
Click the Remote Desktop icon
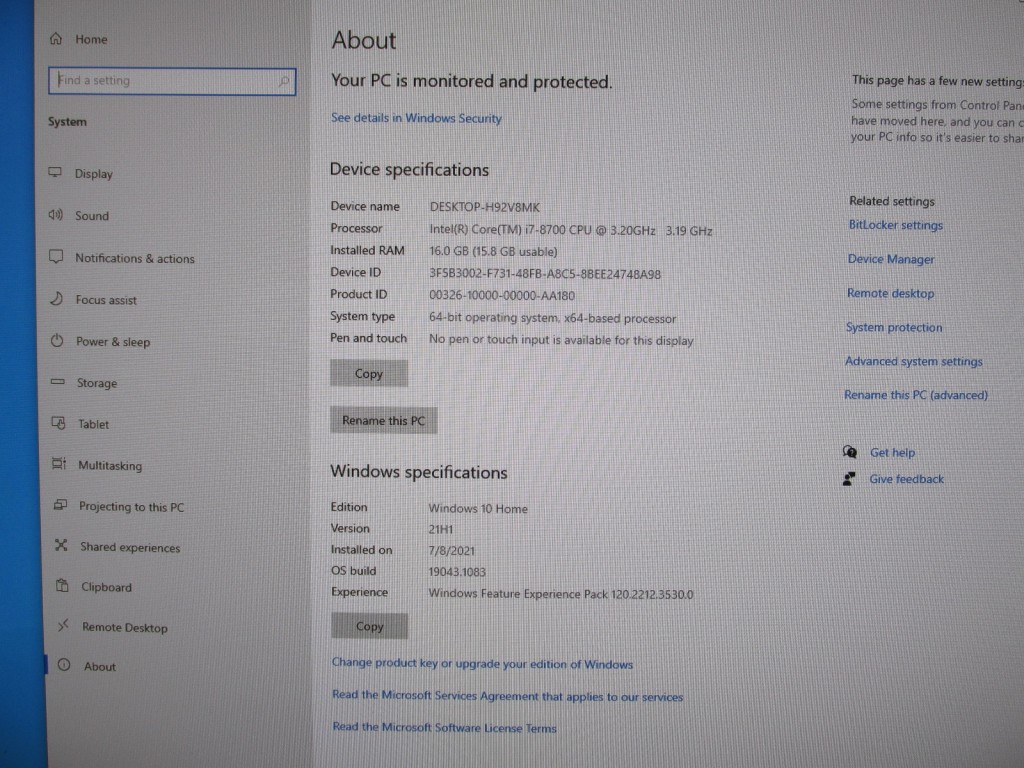(x=63, y=626)
